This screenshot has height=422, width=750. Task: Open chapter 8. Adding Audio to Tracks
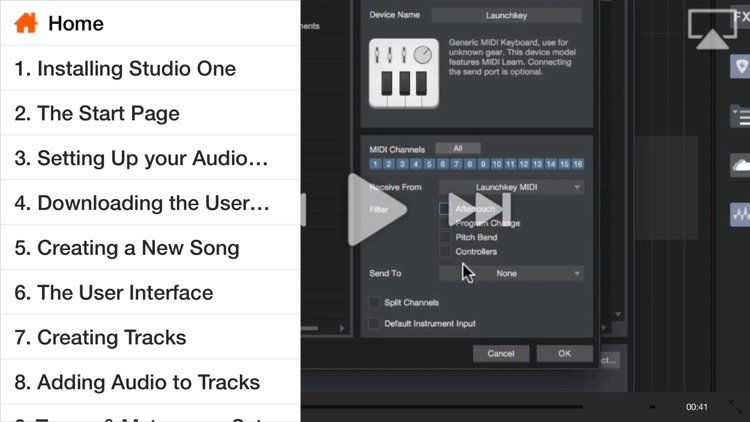(x=150, y=382)
